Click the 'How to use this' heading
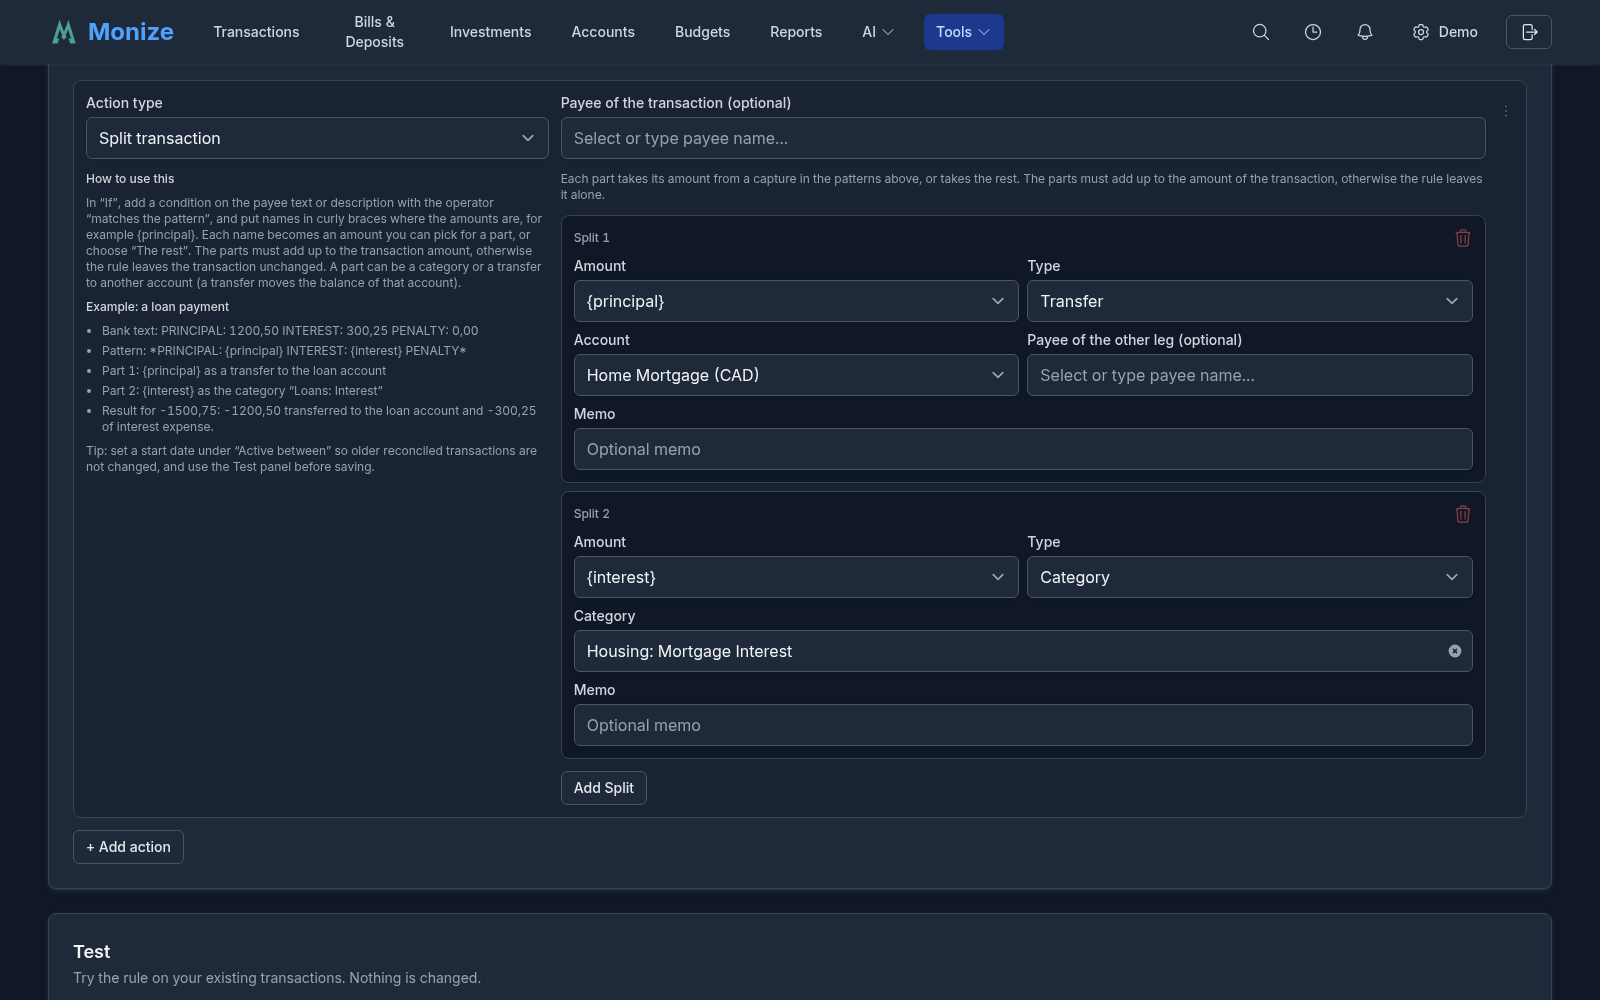This screenshot has height=1000, width=1600. 130,179
